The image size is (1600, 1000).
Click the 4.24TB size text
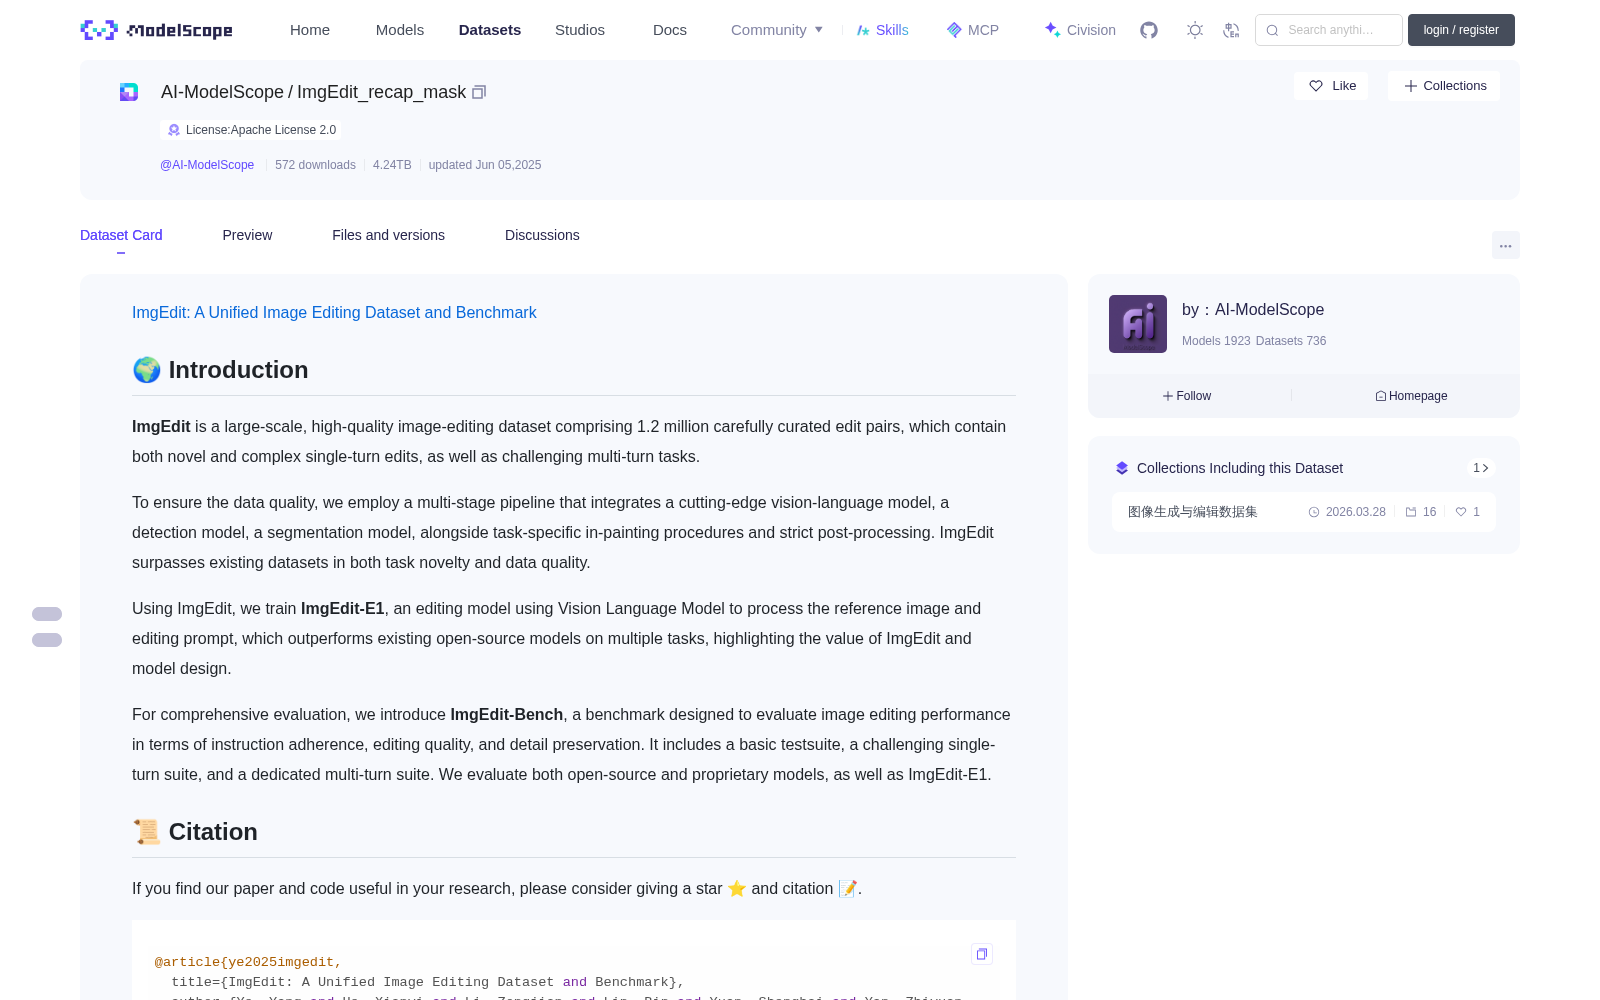tap(392, 165)
